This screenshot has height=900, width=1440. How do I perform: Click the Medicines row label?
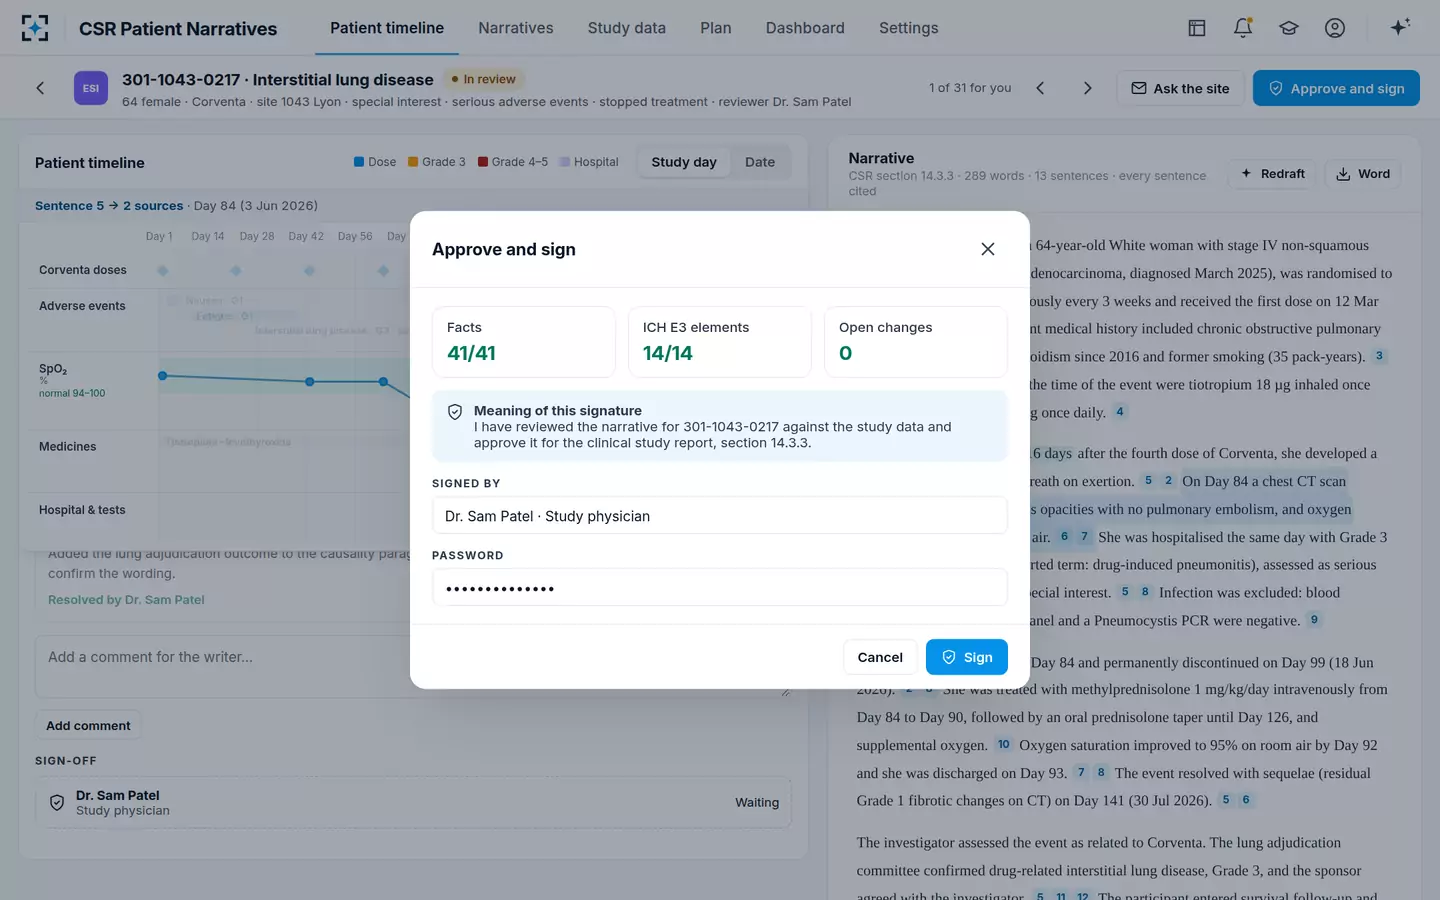click(x=68, y=447)
